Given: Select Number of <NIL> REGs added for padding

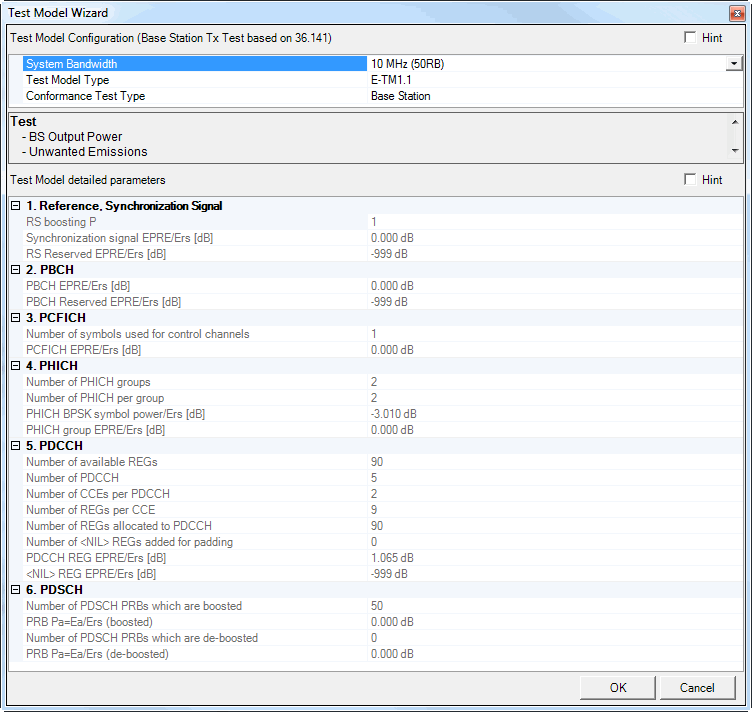Looking at the screenshot, I should pyautogui.click(x=382, y=542).
